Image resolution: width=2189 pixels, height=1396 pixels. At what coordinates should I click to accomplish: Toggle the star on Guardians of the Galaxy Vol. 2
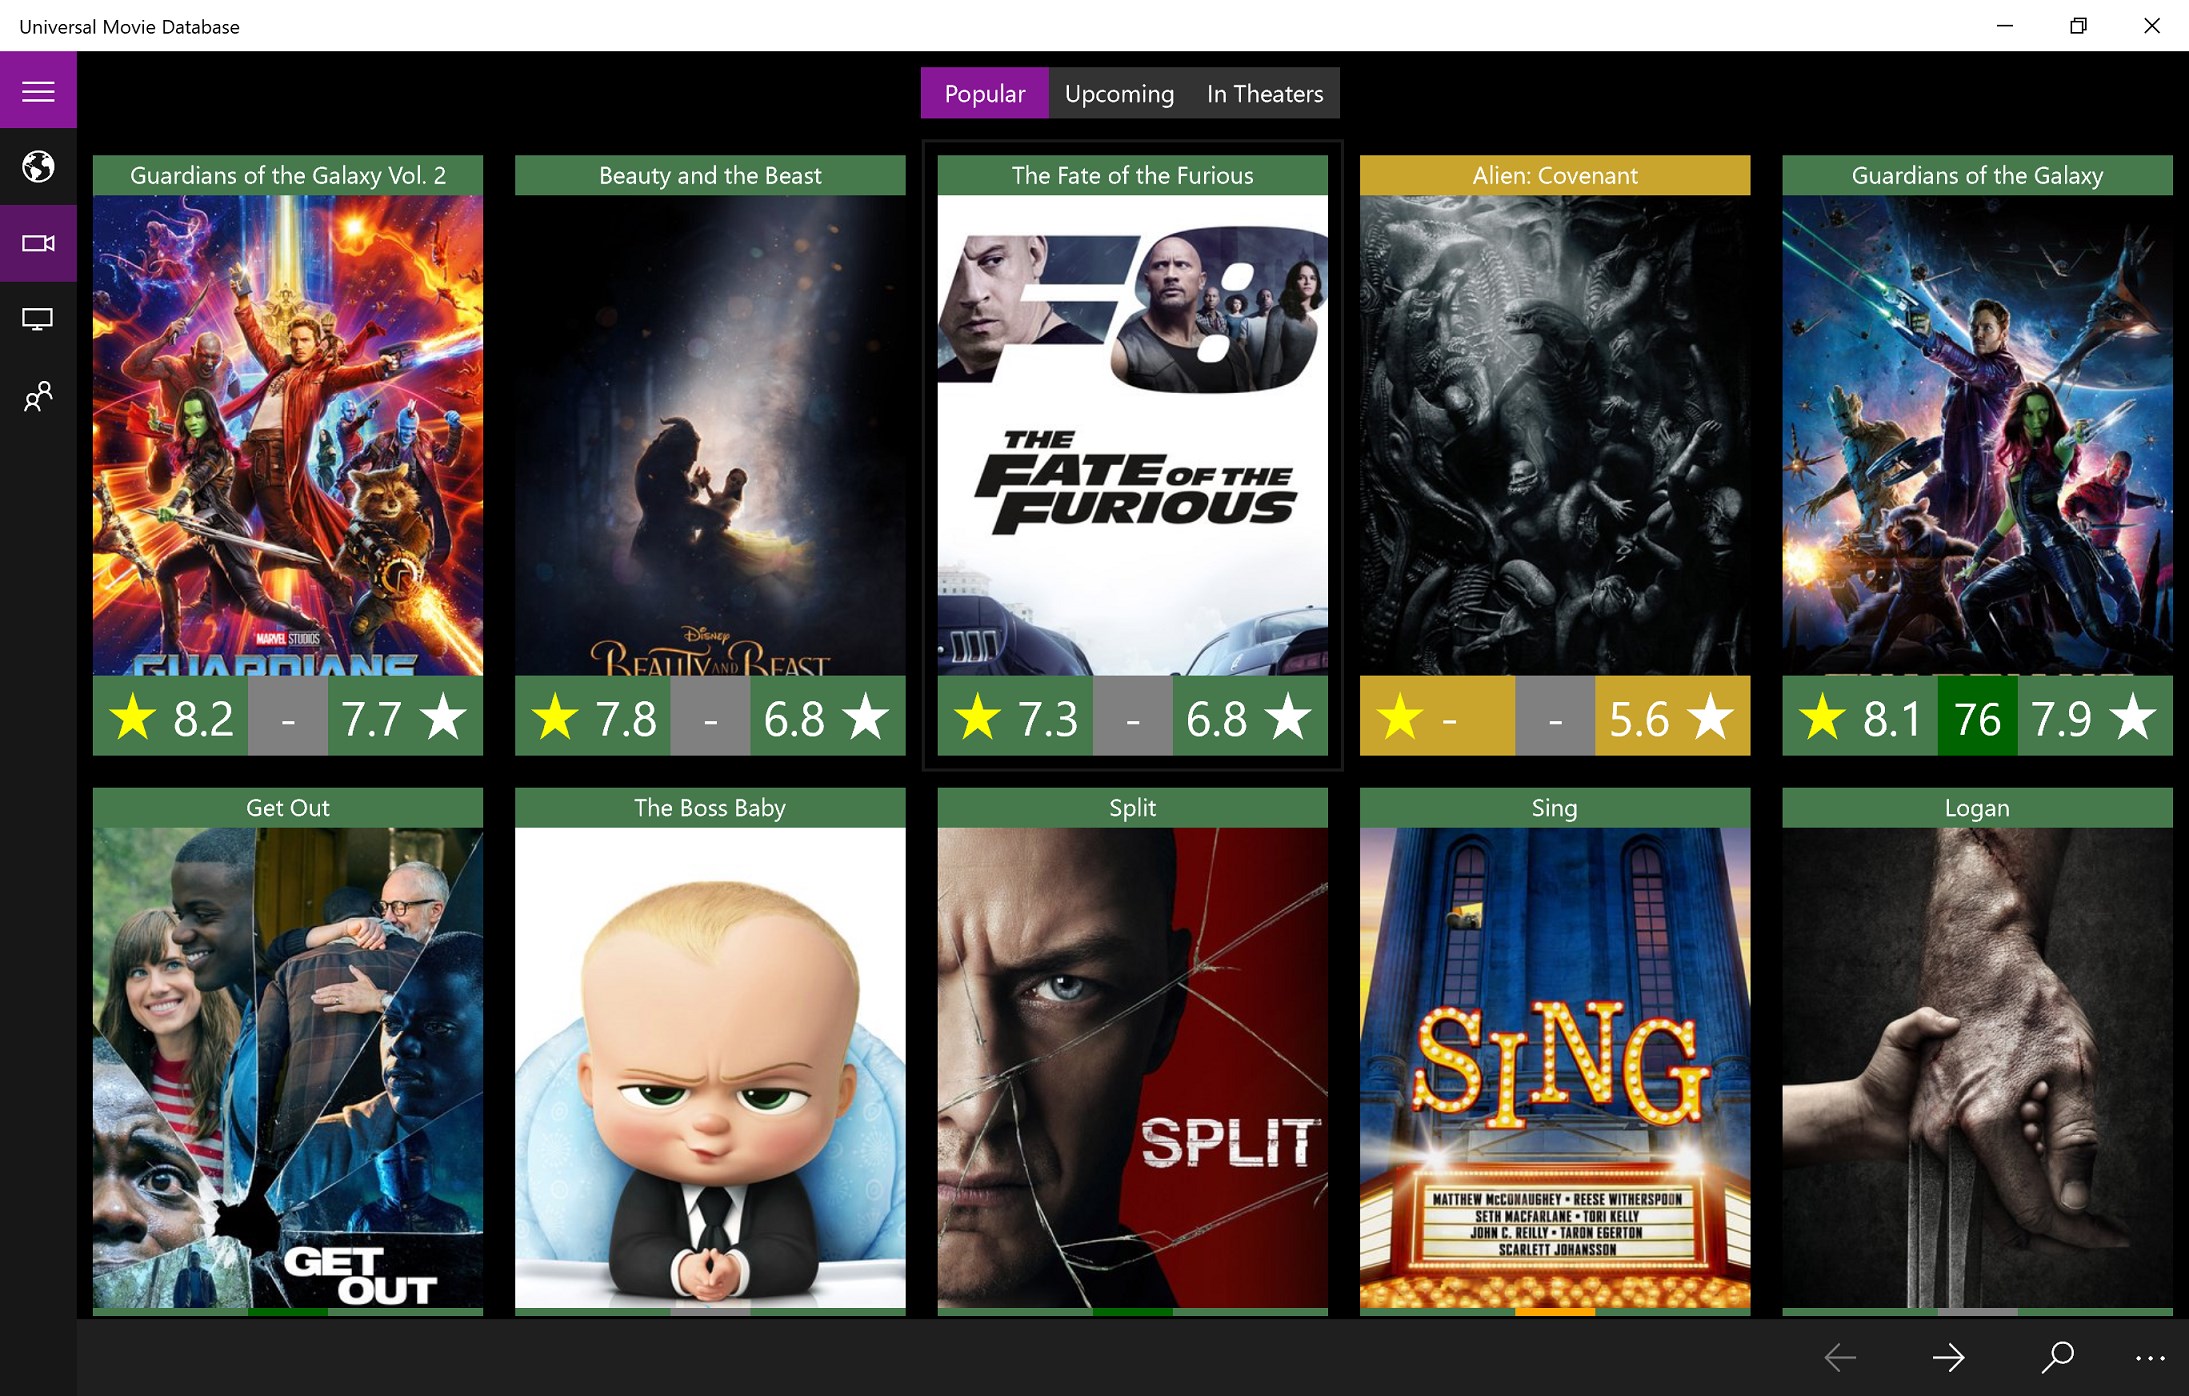[x=132, y=716]
